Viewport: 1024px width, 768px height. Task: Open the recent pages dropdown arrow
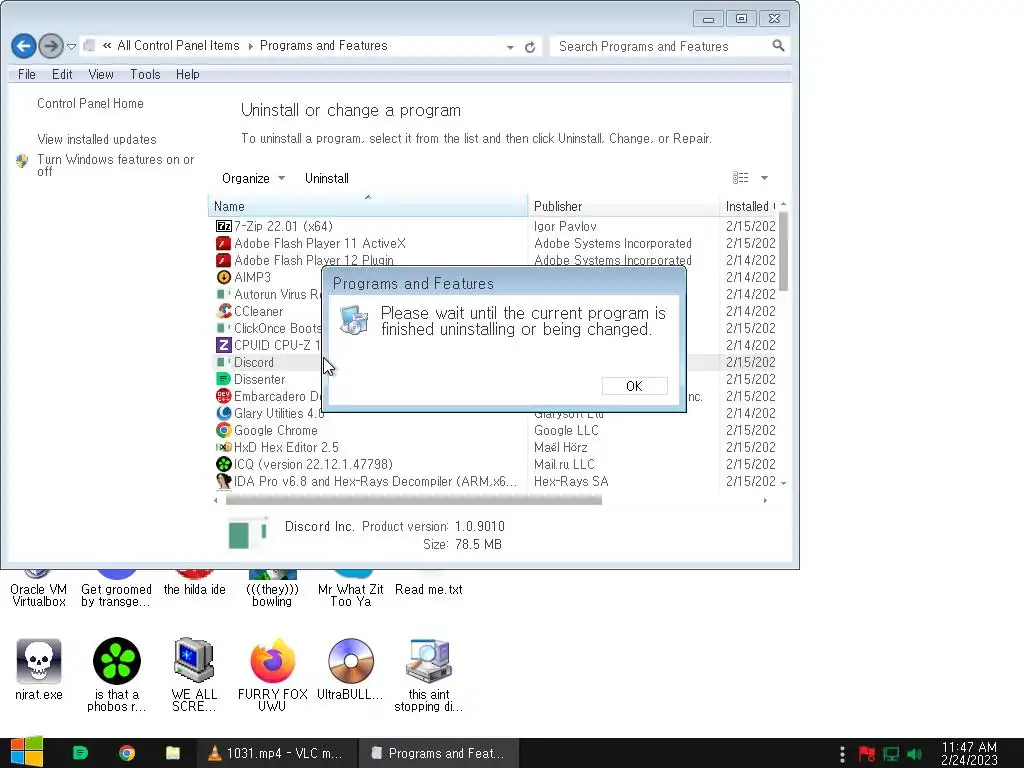[71, 47]
